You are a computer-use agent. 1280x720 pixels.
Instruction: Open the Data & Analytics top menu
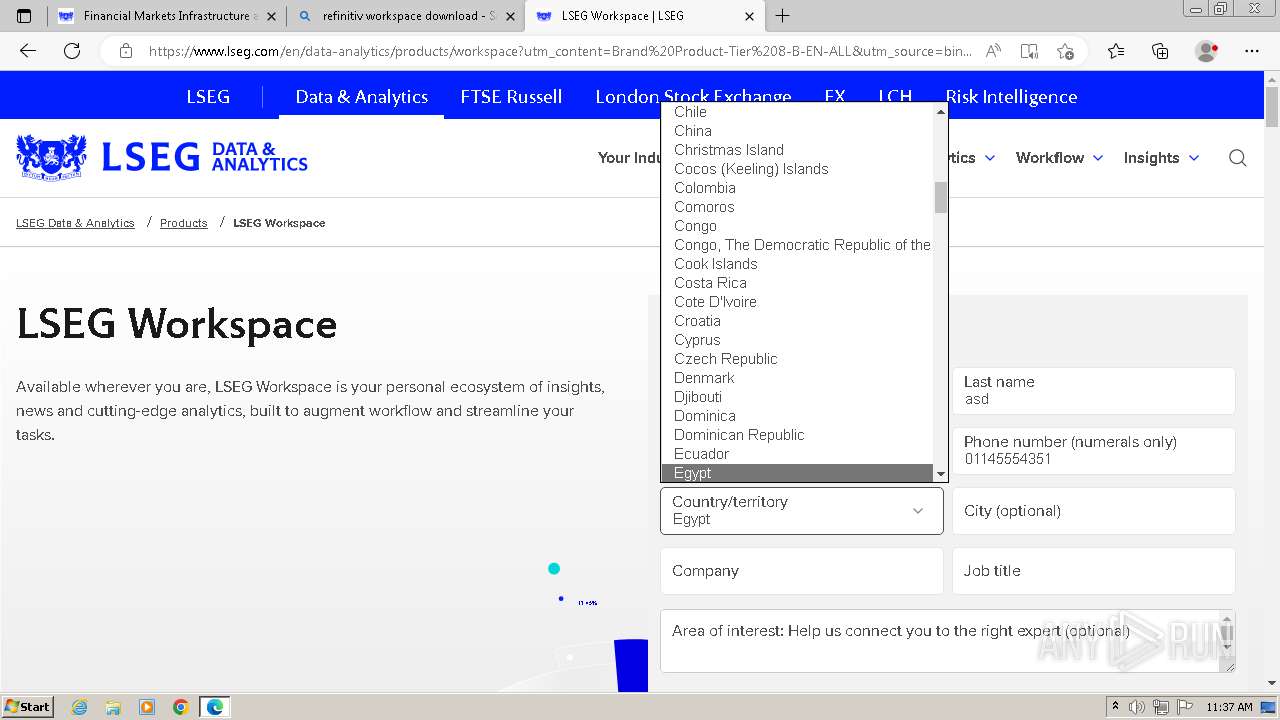point(362,97)
